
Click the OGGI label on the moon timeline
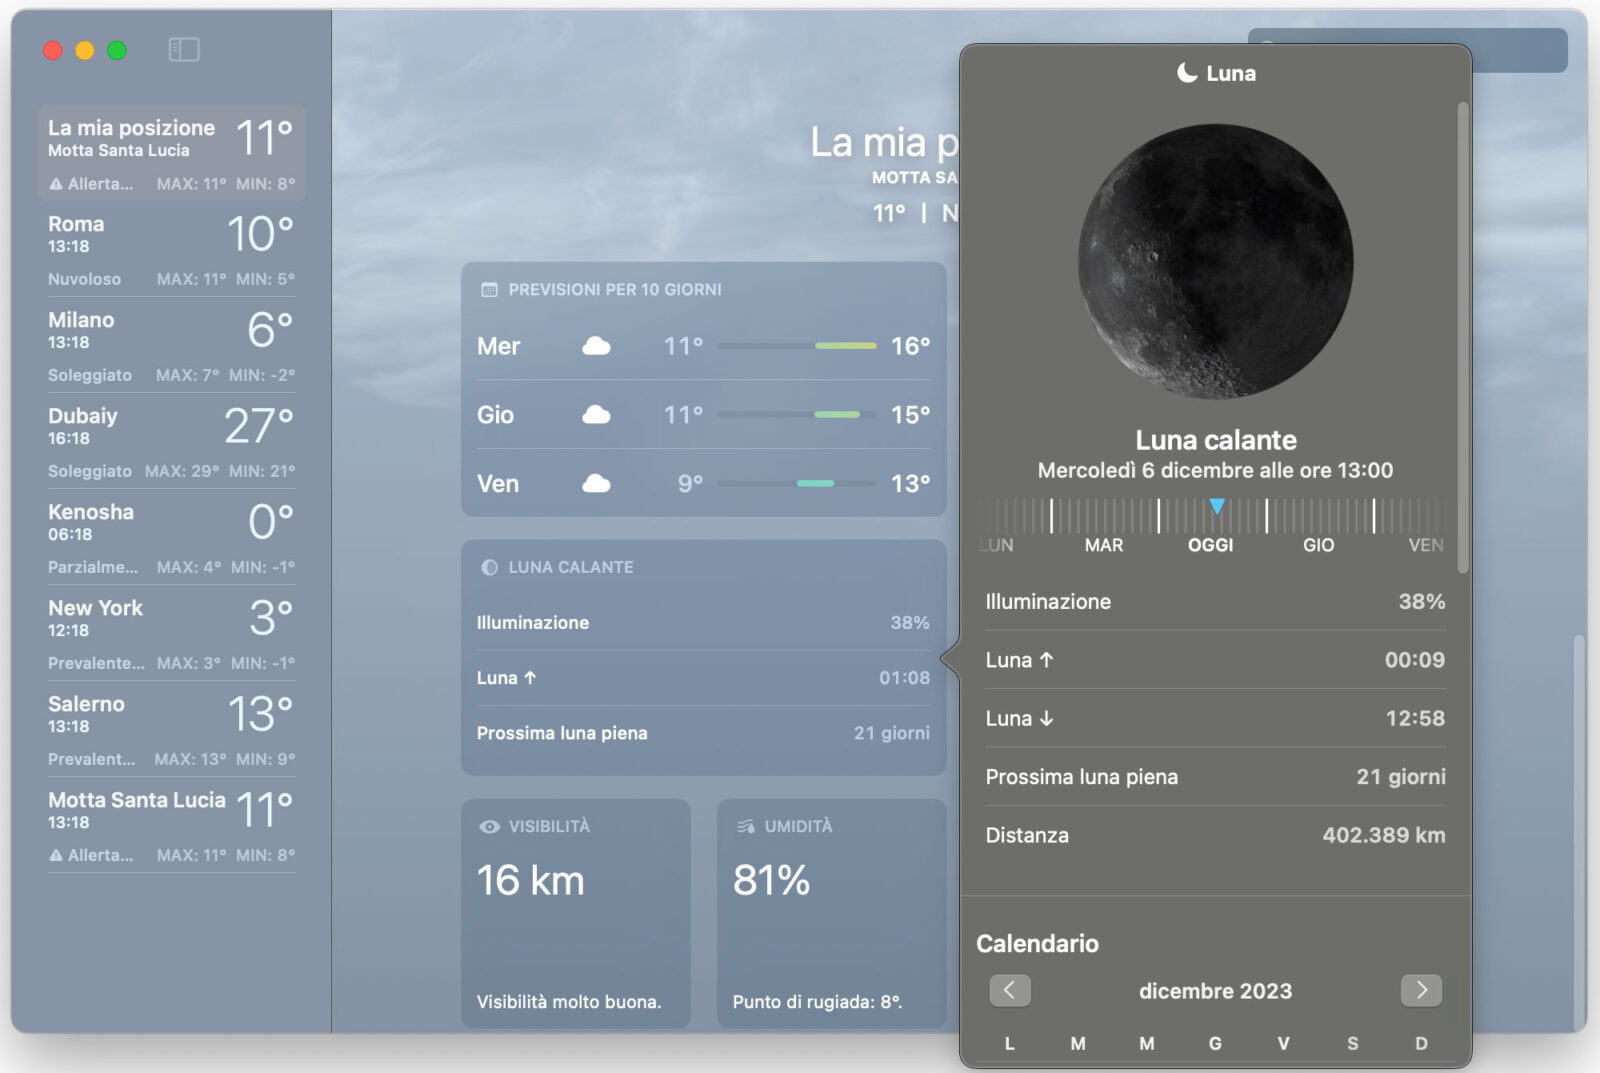point(1212,546)
